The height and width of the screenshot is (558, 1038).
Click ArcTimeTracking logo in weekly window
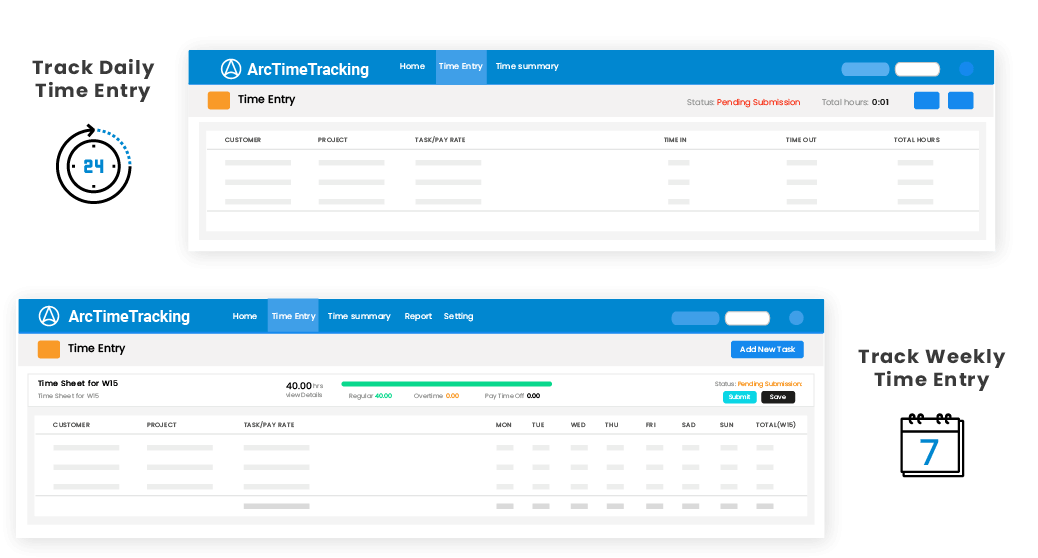coord(114,316)
